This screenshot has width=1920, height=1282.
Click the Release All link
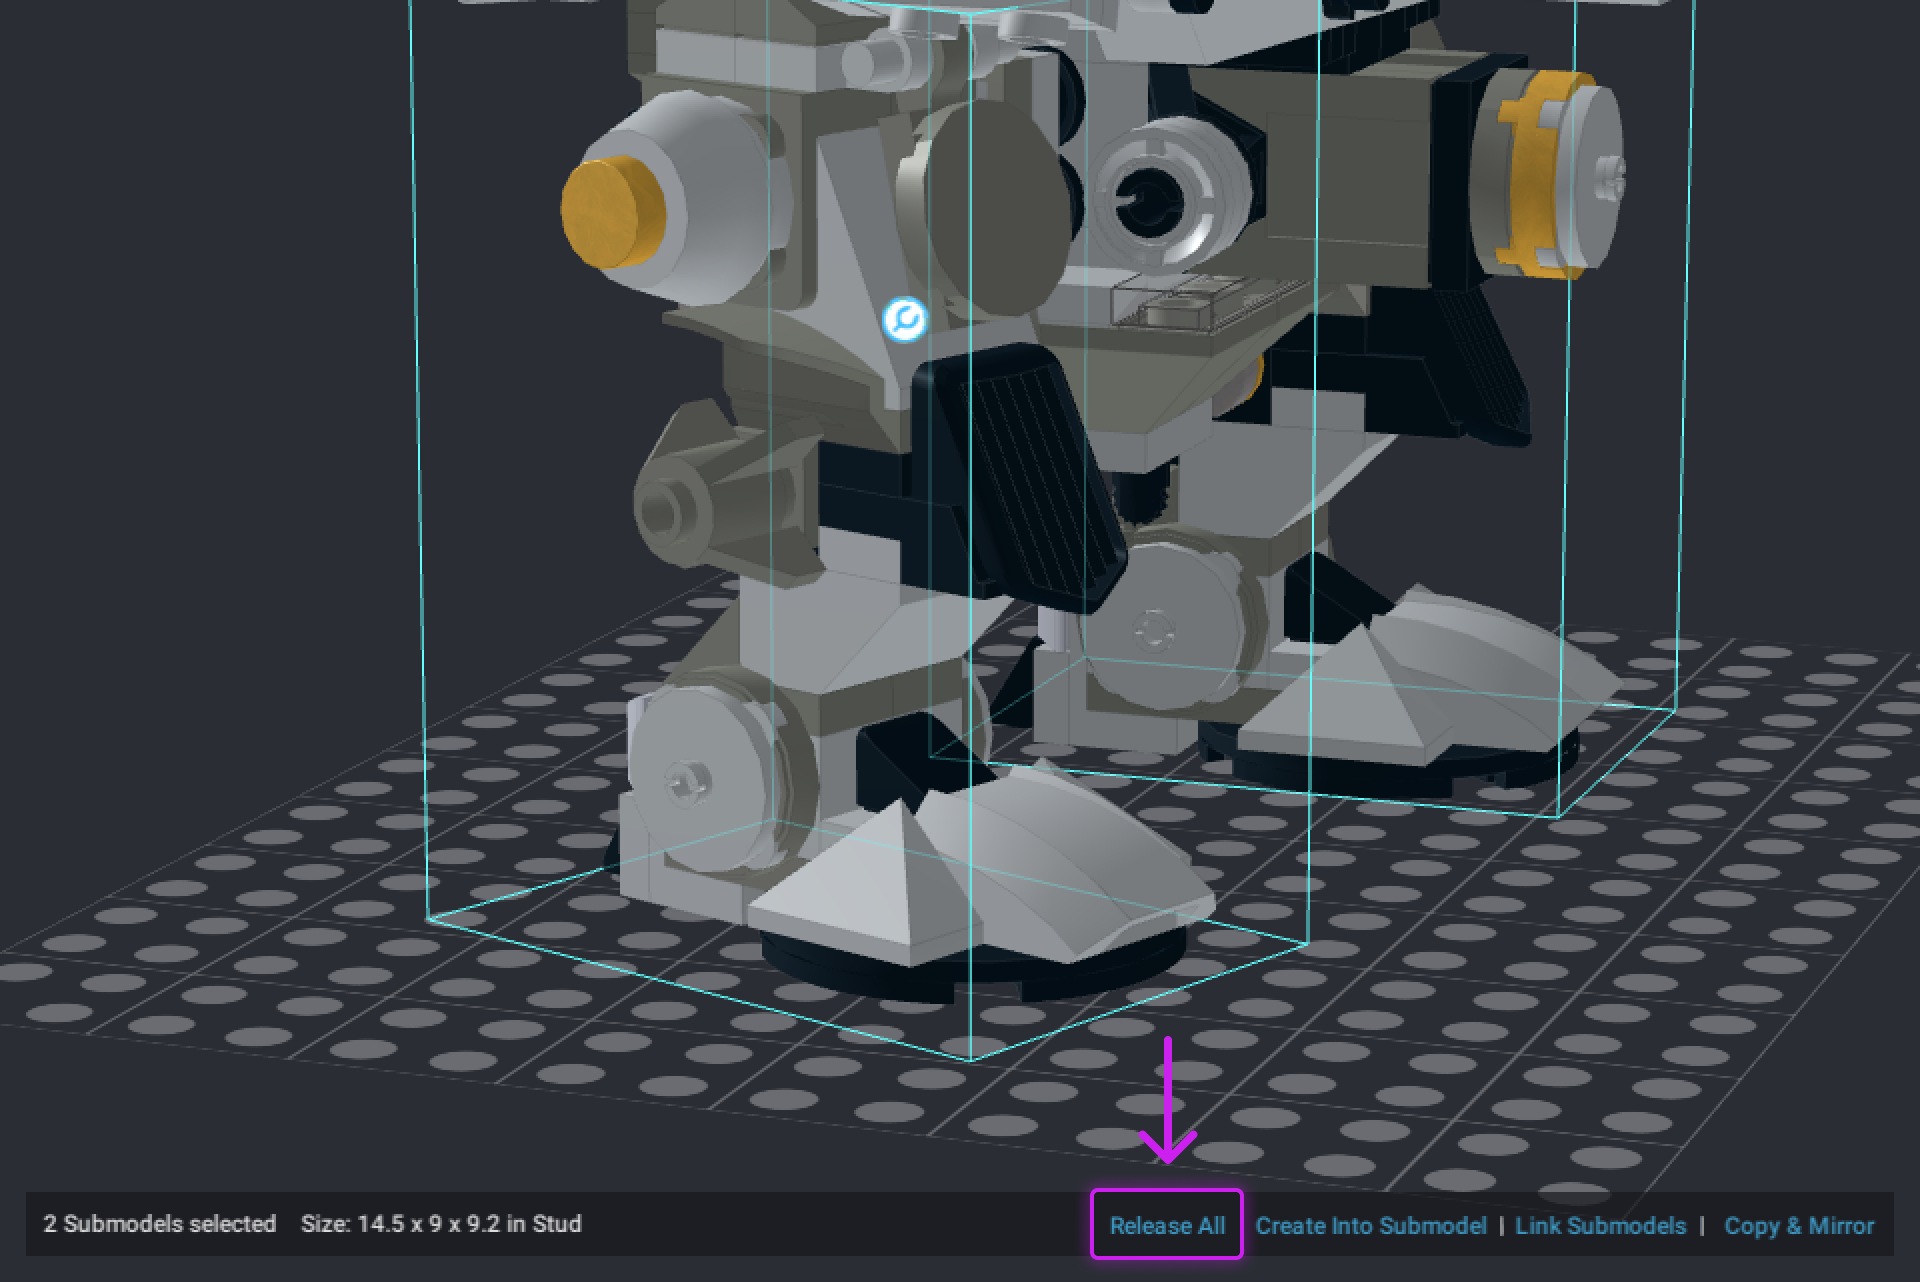(x=1167, y=1225)
